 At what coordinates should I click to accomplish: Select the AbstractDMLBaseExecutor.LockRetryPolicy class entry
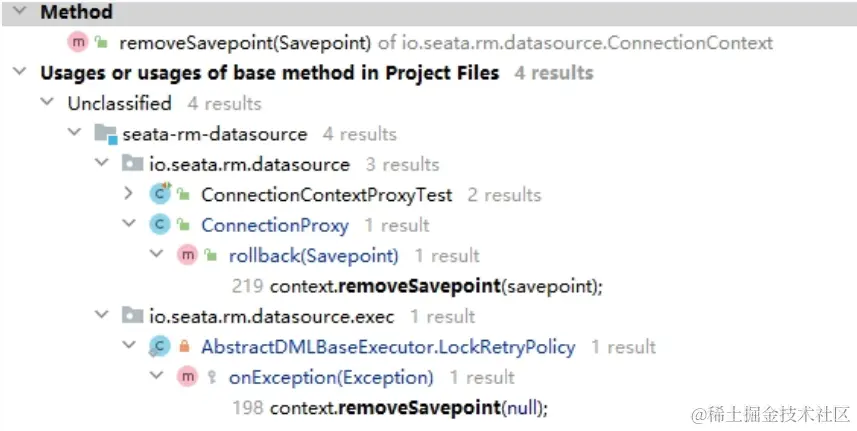[x=388, y=347]
